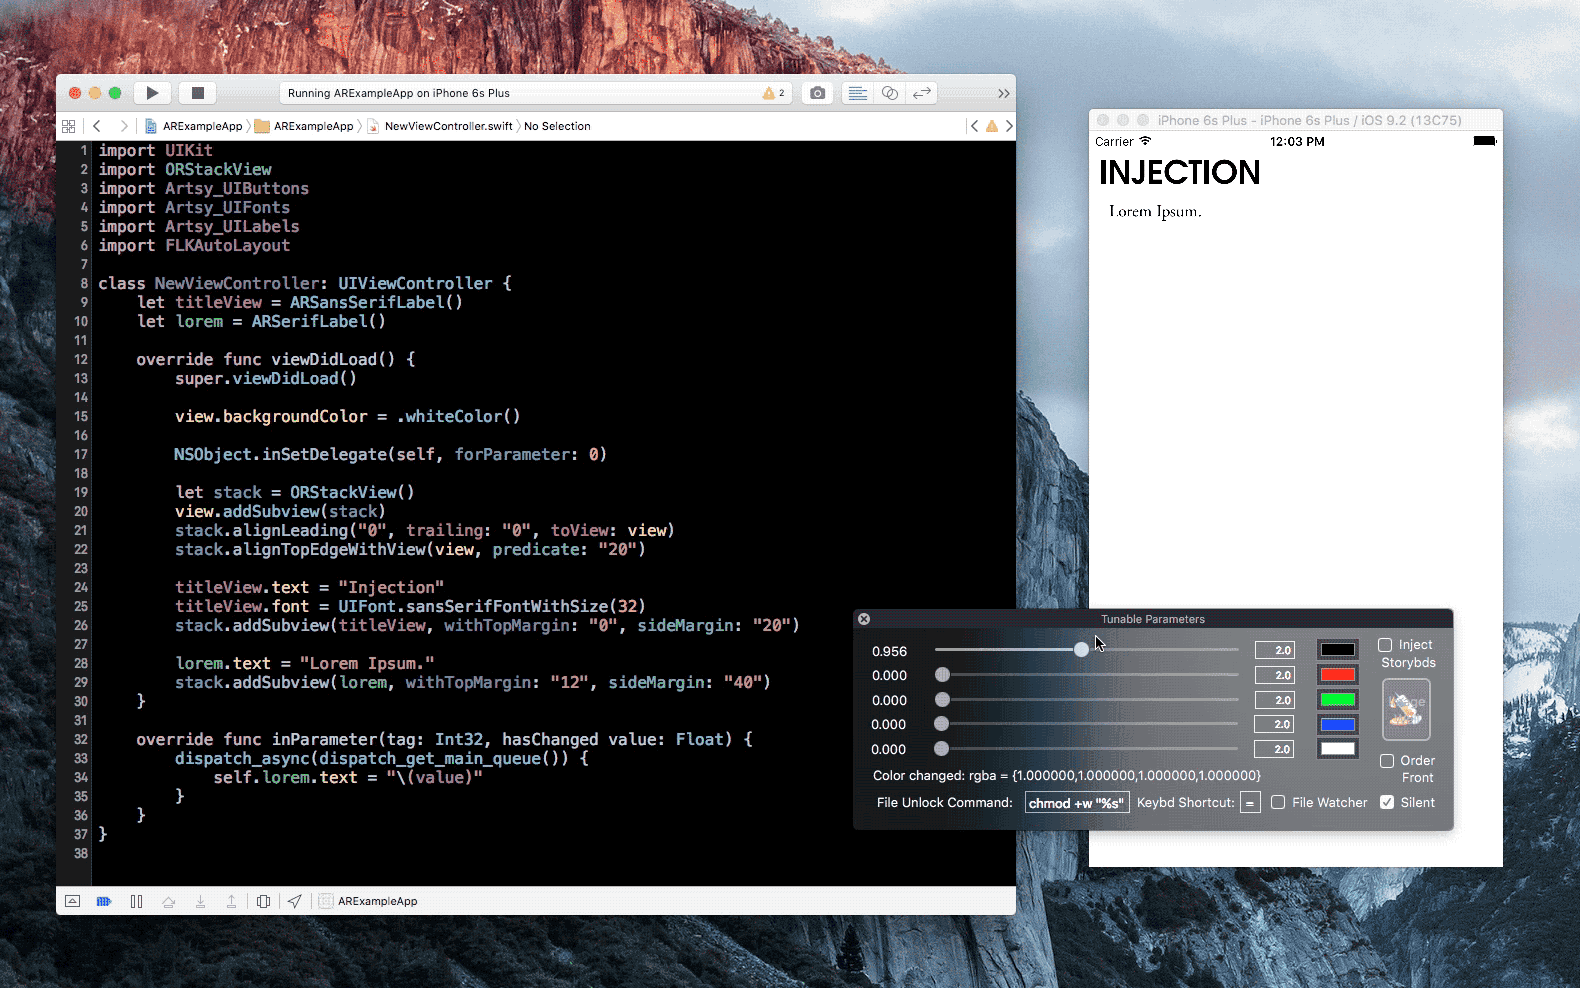
Task: Open the related items grid icon
Action: pos(68,126)
